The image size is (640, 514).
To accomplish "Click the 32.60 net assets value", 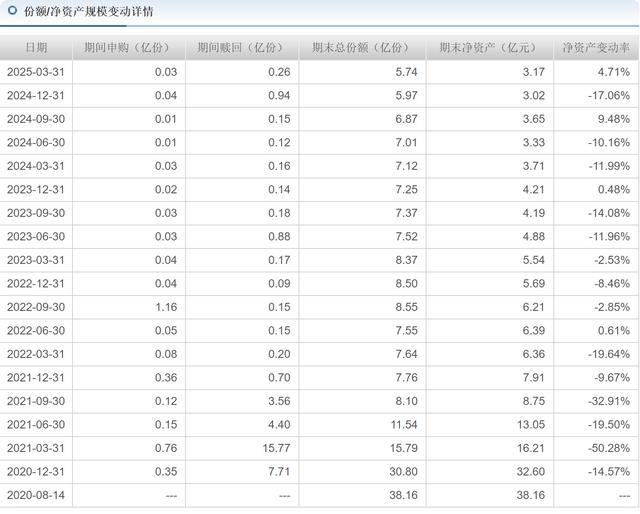I will pyautogui.click(x=531, y=472).
